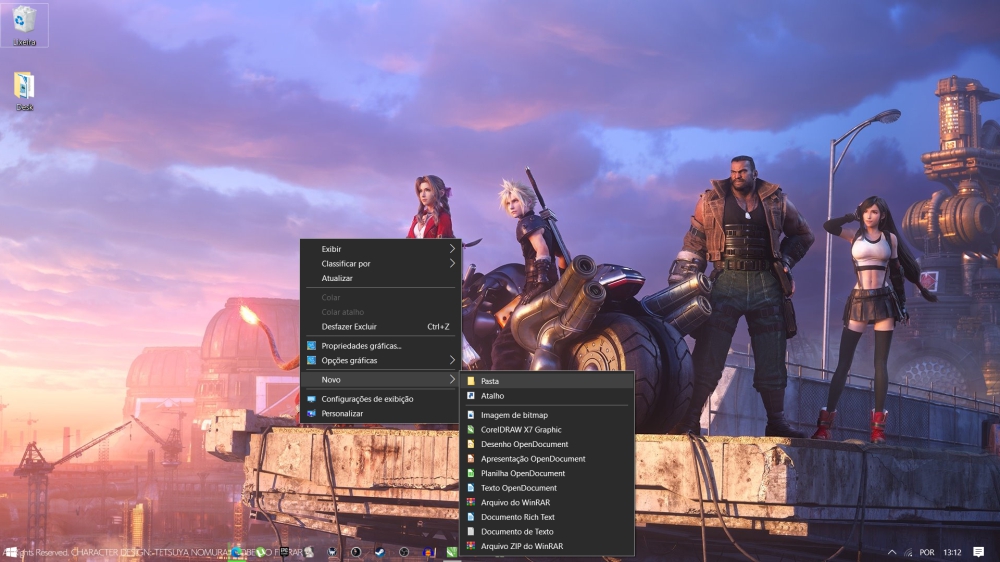This screenshot has height=562, width=1000.
Task: Open Configurações de exibição
Action: 381,399
